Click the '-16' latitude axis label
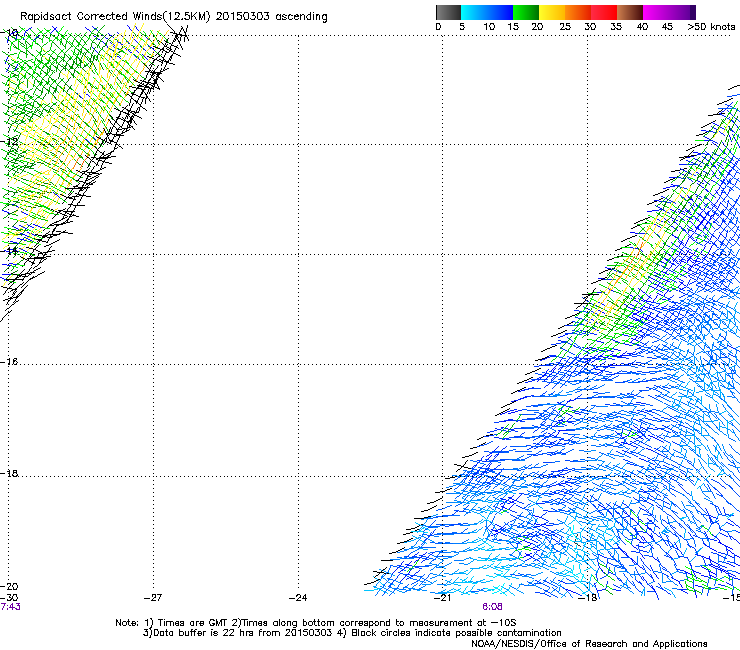 (10, 362)
